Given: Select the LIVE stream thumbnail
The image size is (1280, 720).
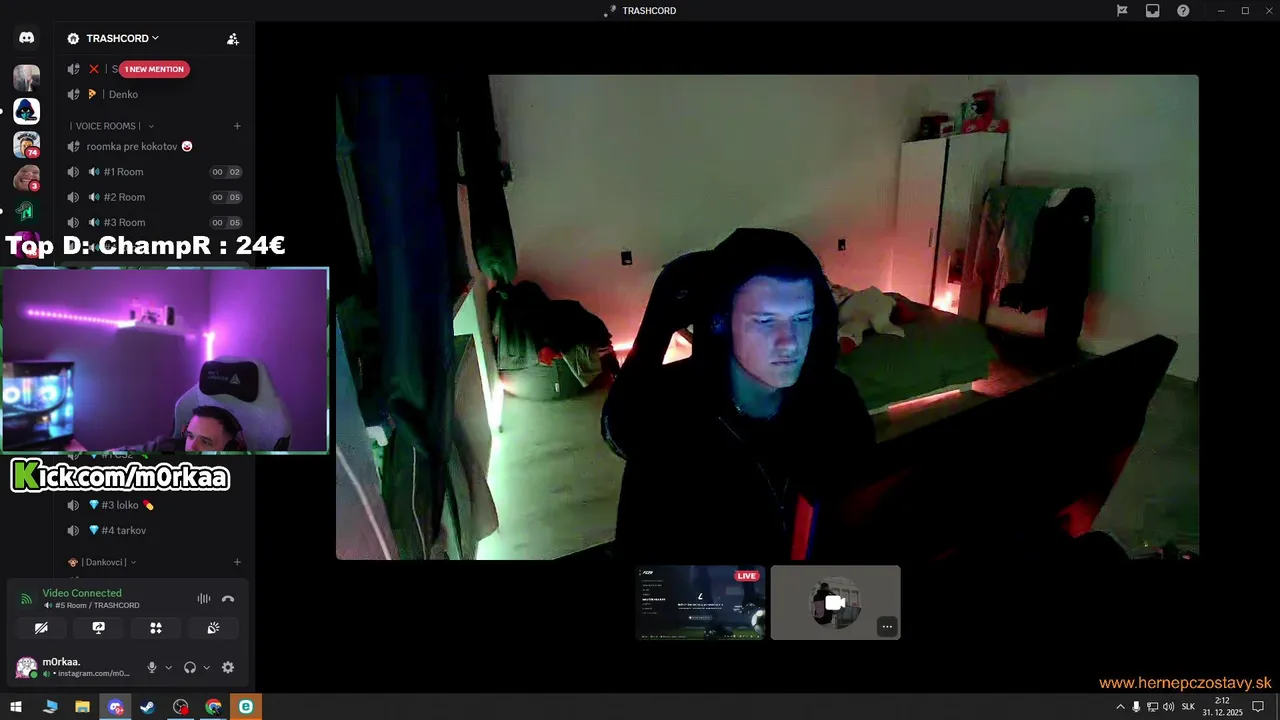Looking at the screenshot, I should pos(701,602).
